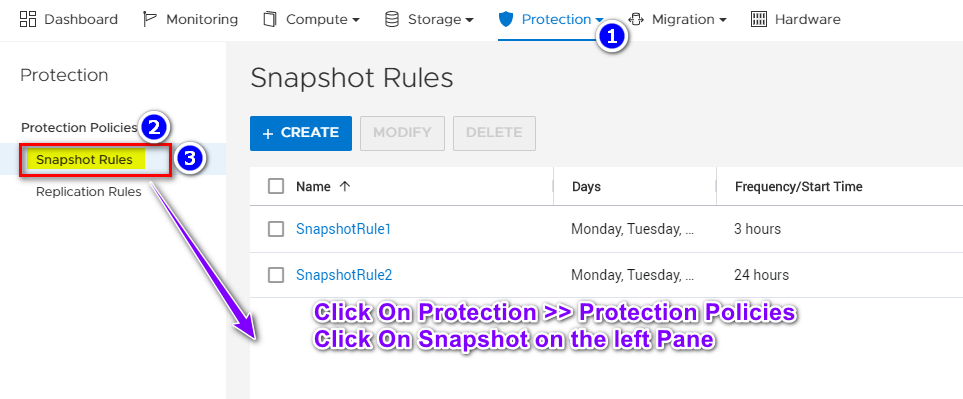The image size is (963, 399).
Task: Tick the select-all checkbox in the header
Action: (x=276, y=186)
